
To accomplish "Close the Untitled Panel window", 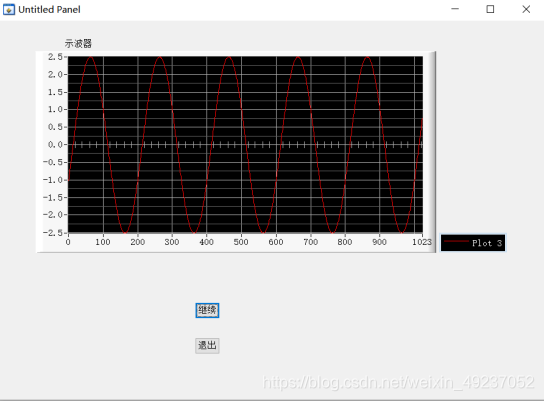I will pos(526,9).
